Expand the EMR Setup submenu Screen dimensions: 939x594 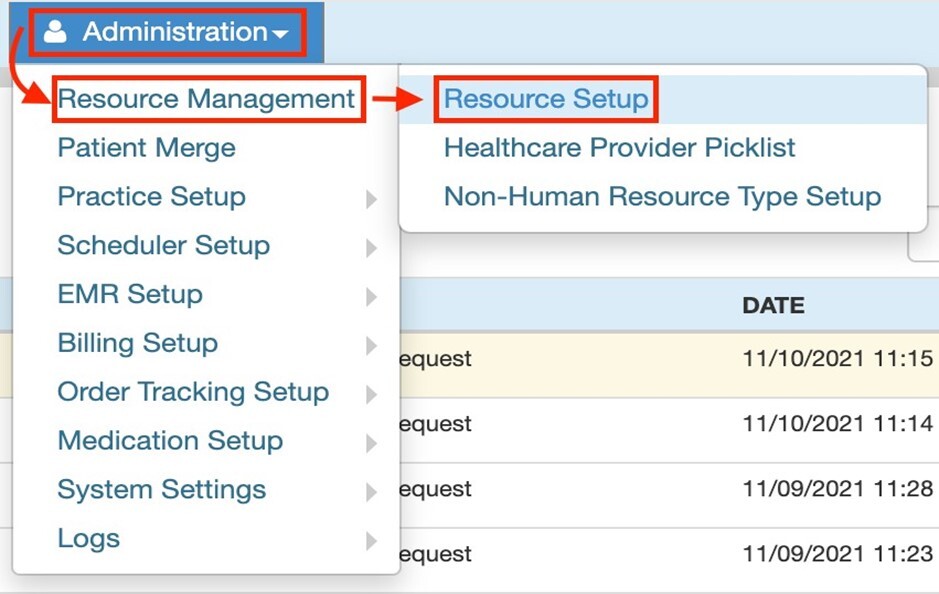[x=129, y=294]
